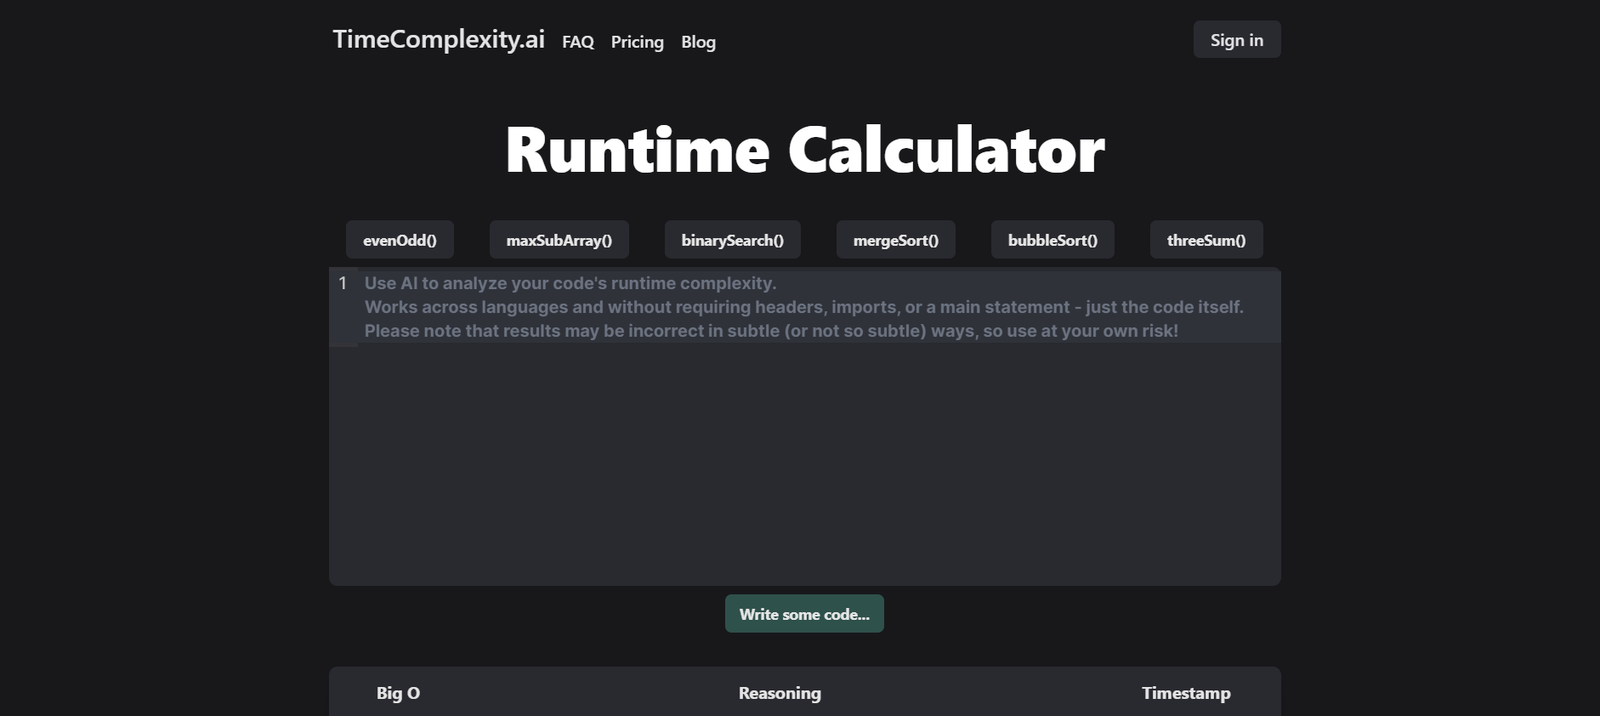Choose the mergeSort() example
This screenshot has height=716, width=1600.
(896, 240)
